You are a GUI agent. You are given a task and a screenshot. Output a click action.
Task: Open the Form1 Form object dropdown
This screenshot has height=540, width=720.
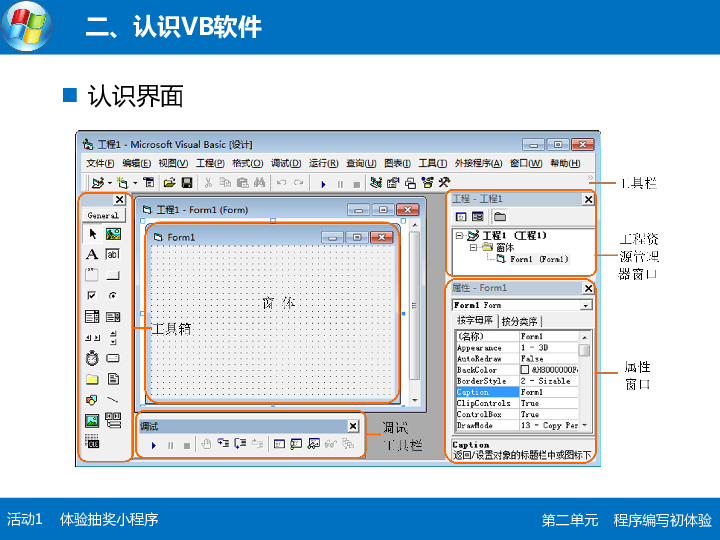pyautogui.click(x=585, y=305)
